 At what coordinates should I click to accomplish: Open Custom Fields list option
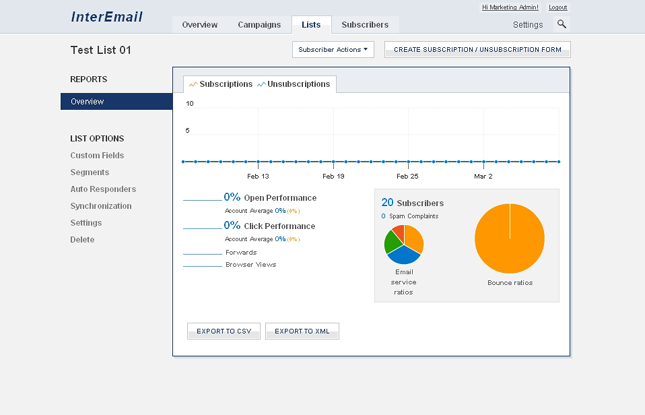(97, 155)
